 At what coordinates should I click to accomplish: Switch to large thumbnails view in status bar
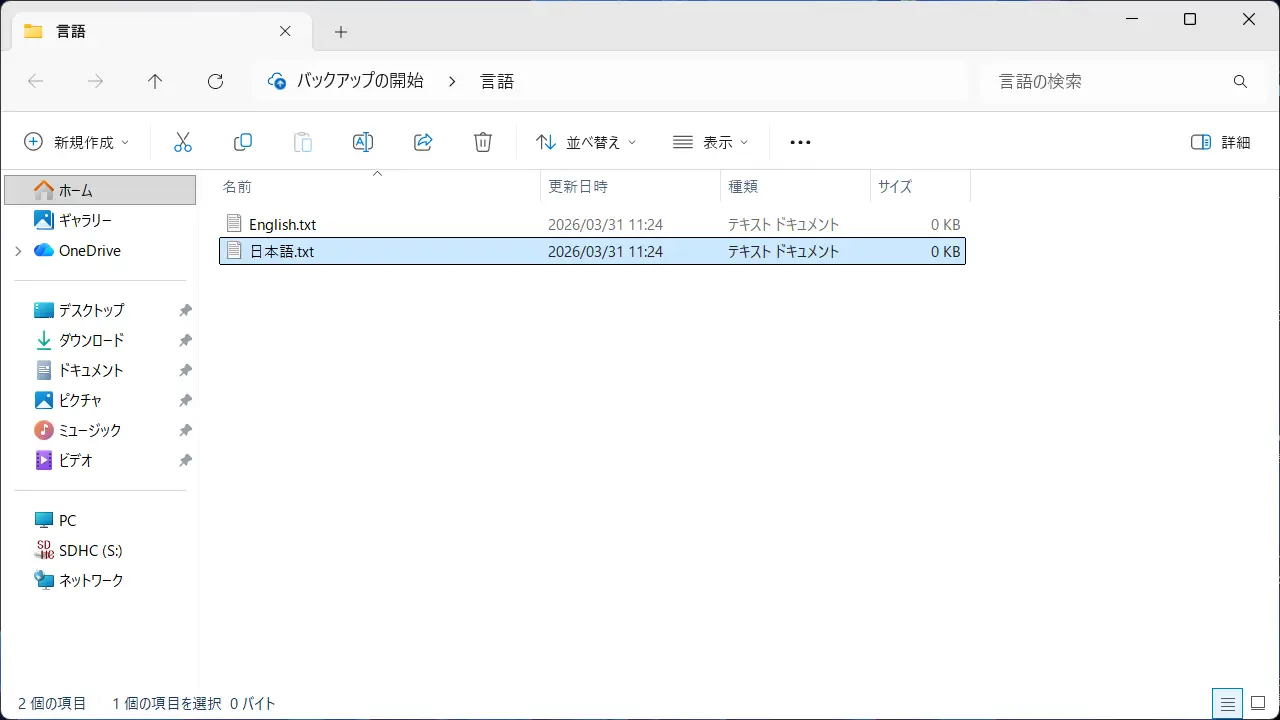1258,703
